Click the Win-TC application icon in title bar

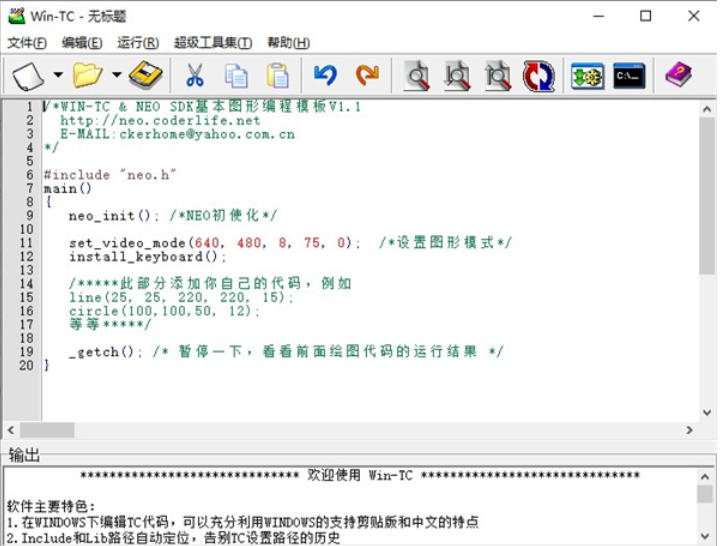[17, 16]
